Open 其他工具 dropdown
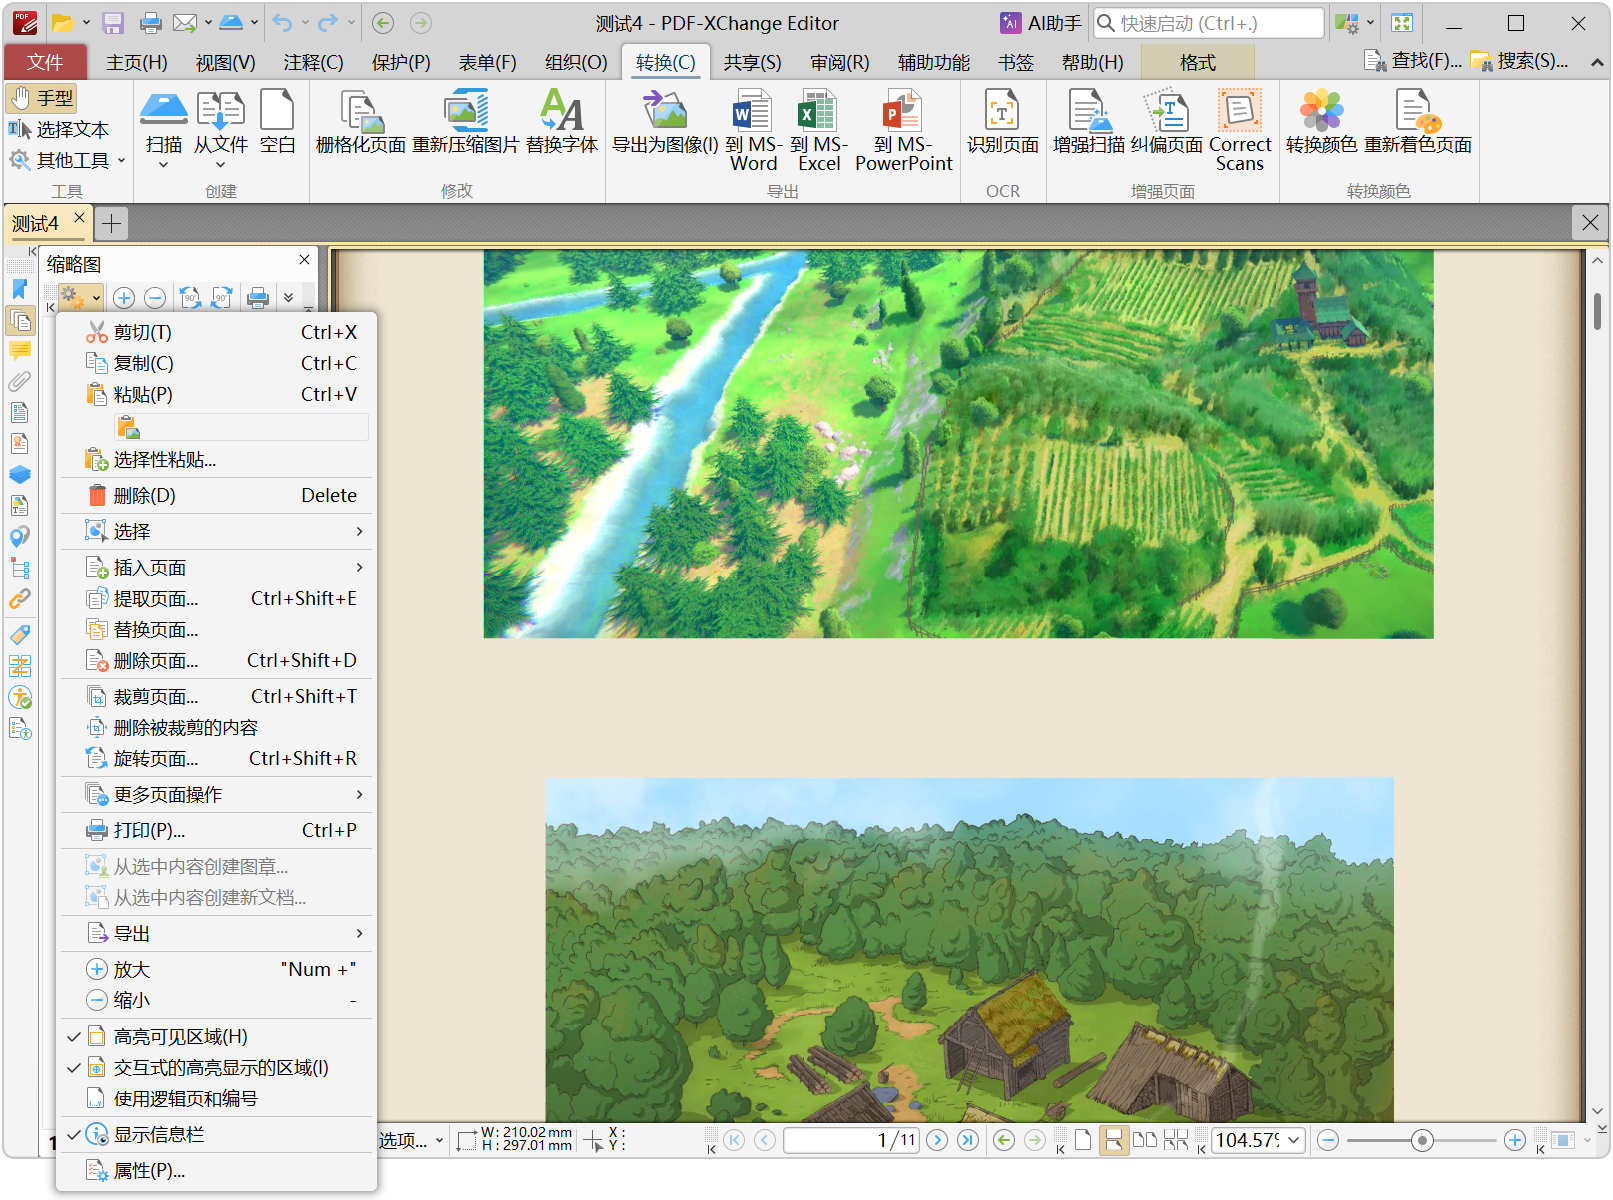This screenshot has height=1200, width=1613. pyautogui.click(x=68, y=160)
